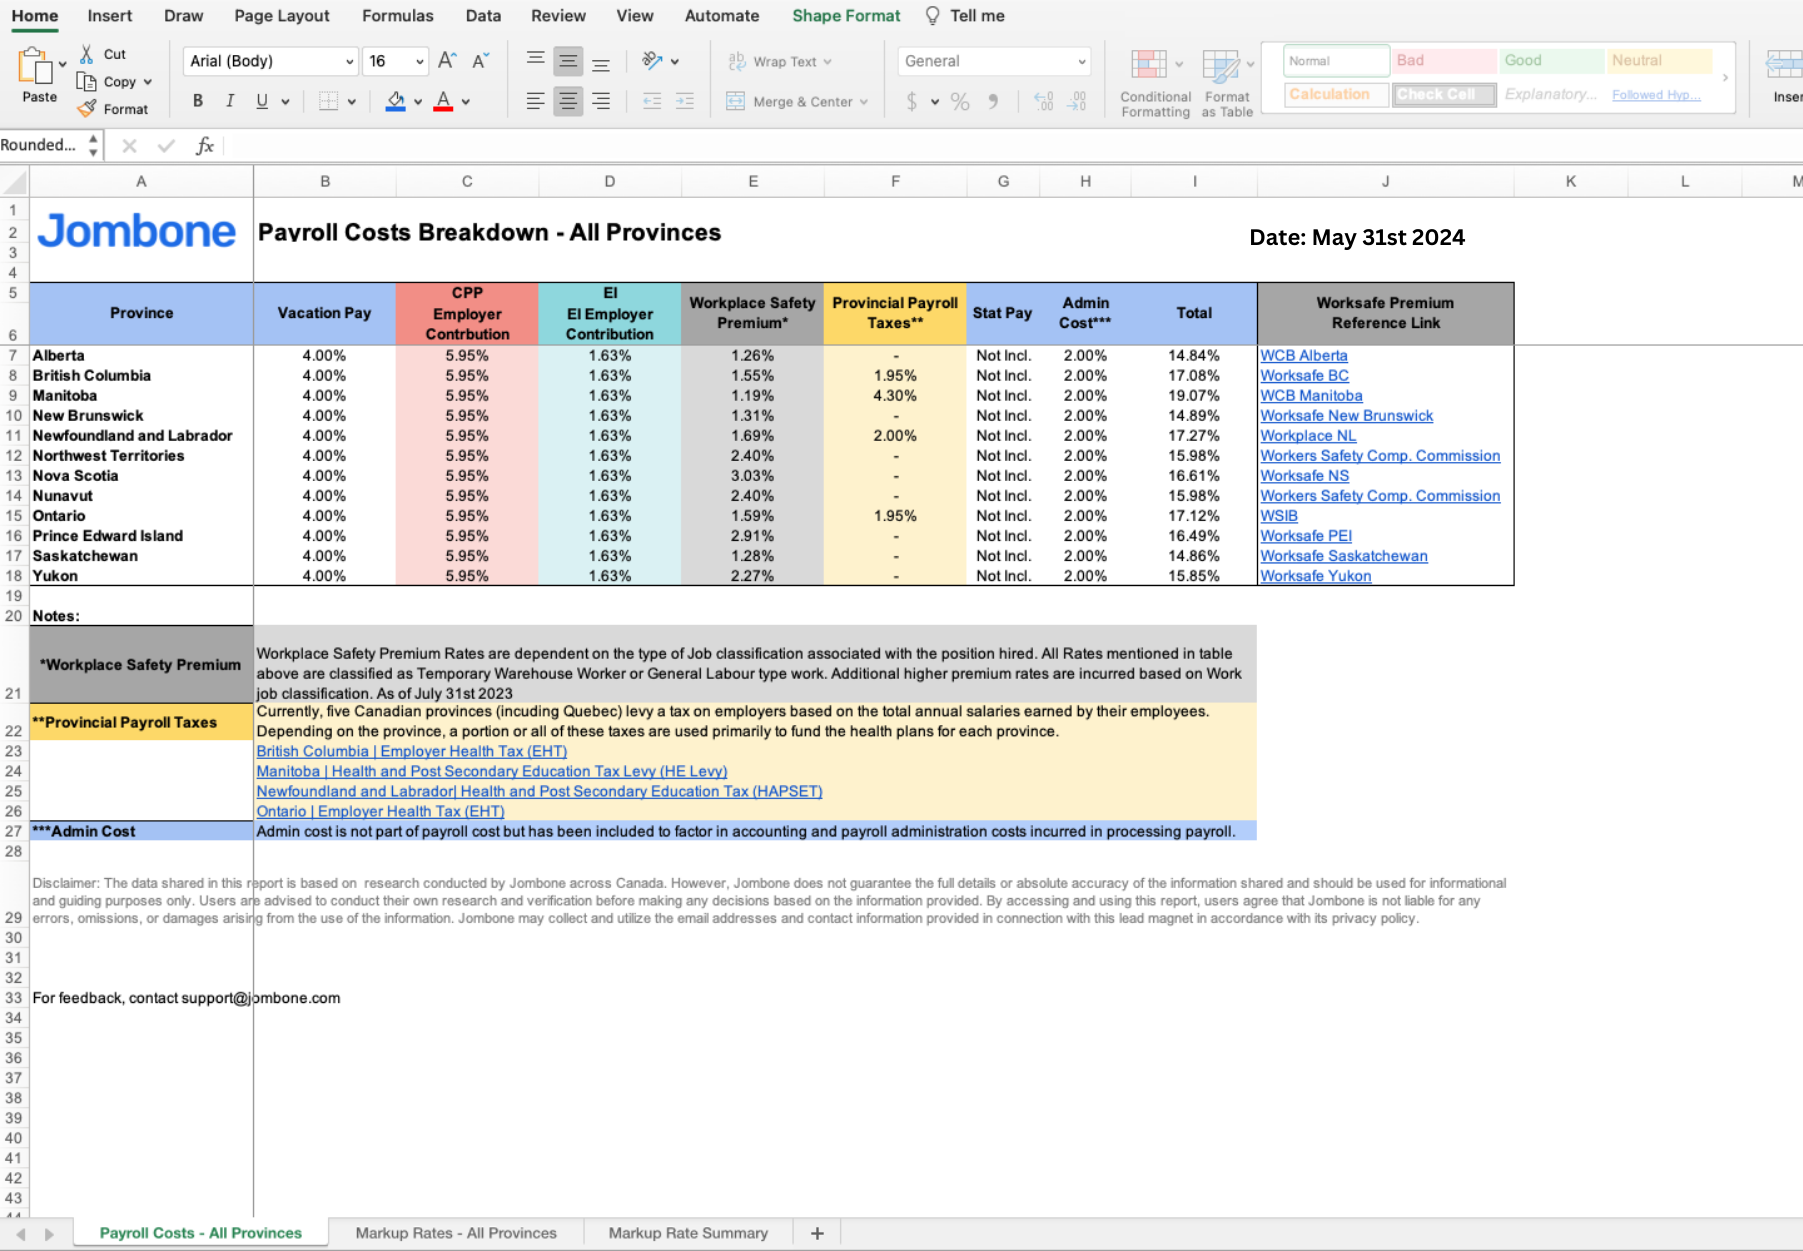The image size is (1803, 1251).
Task: Apply the red font color
Action: pyautogui.click(x=443, y=101)
